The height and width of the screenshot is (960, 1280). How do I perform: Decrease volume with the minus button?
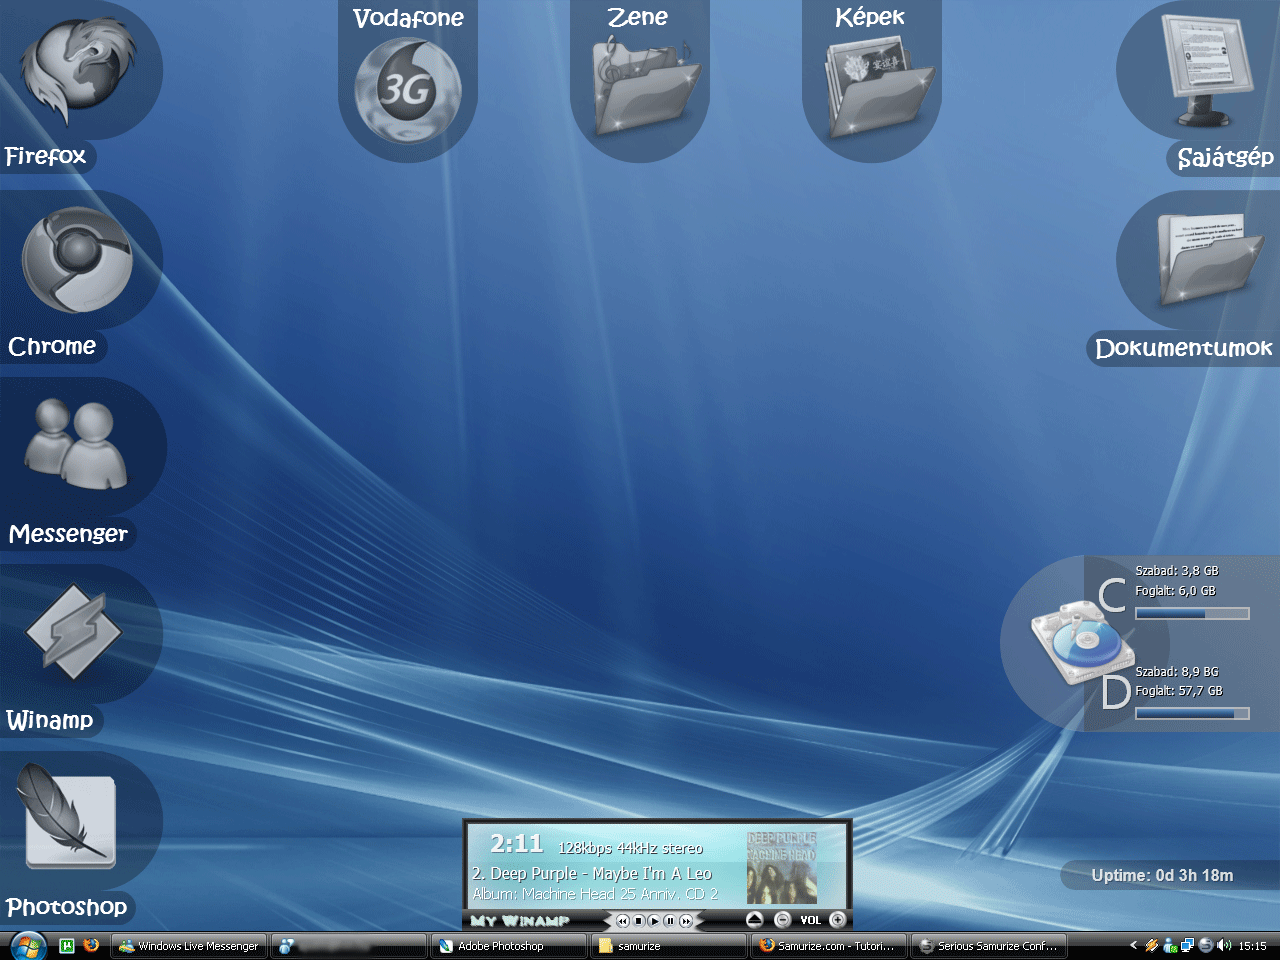tap(783, 920)
